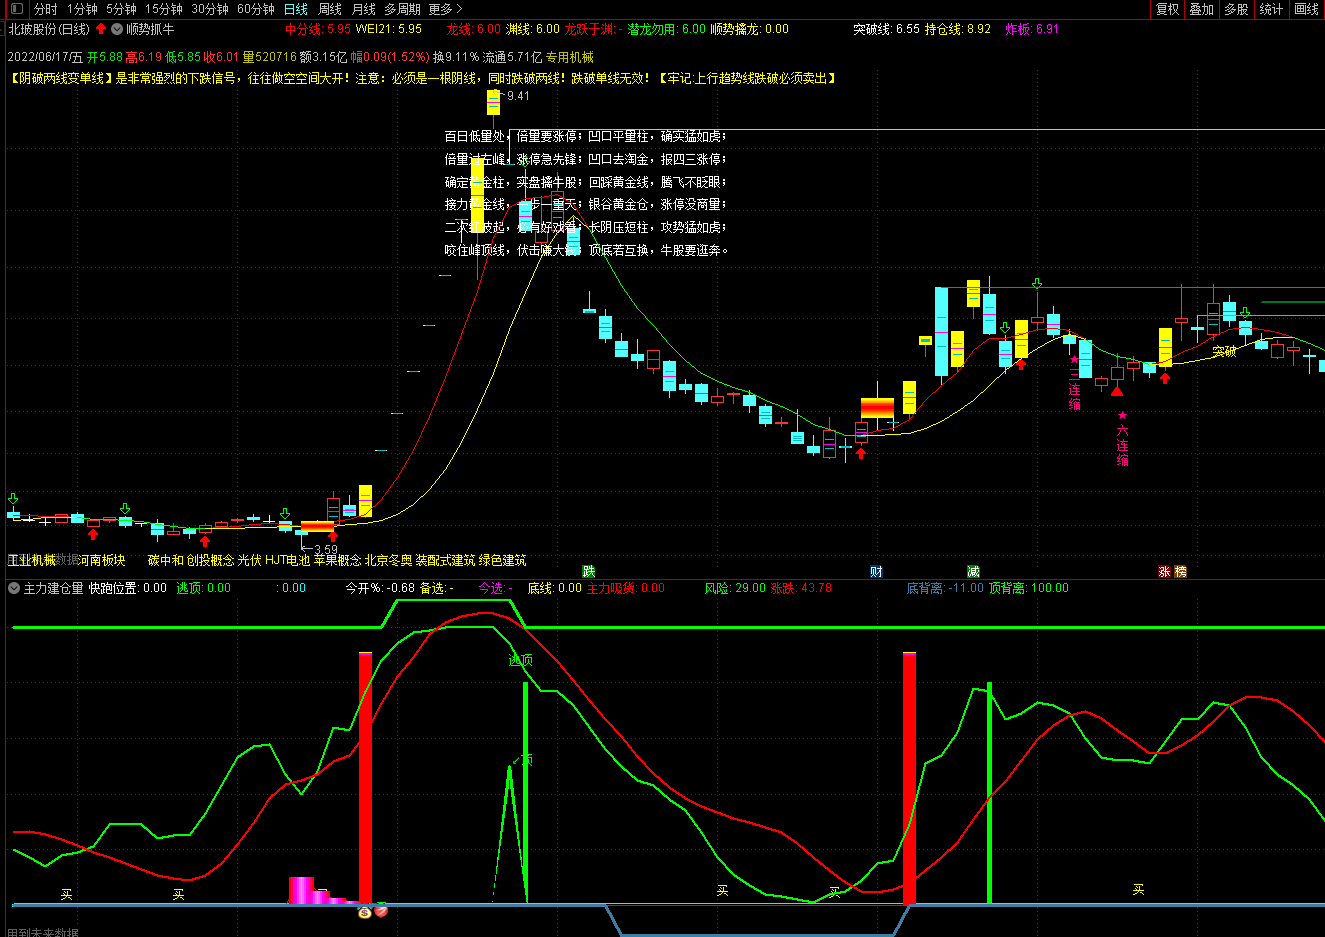The image size is (1325, 937).
Task: Click the 顶背离: 100.00 indicator value
Action: [x=1029, y=588]
